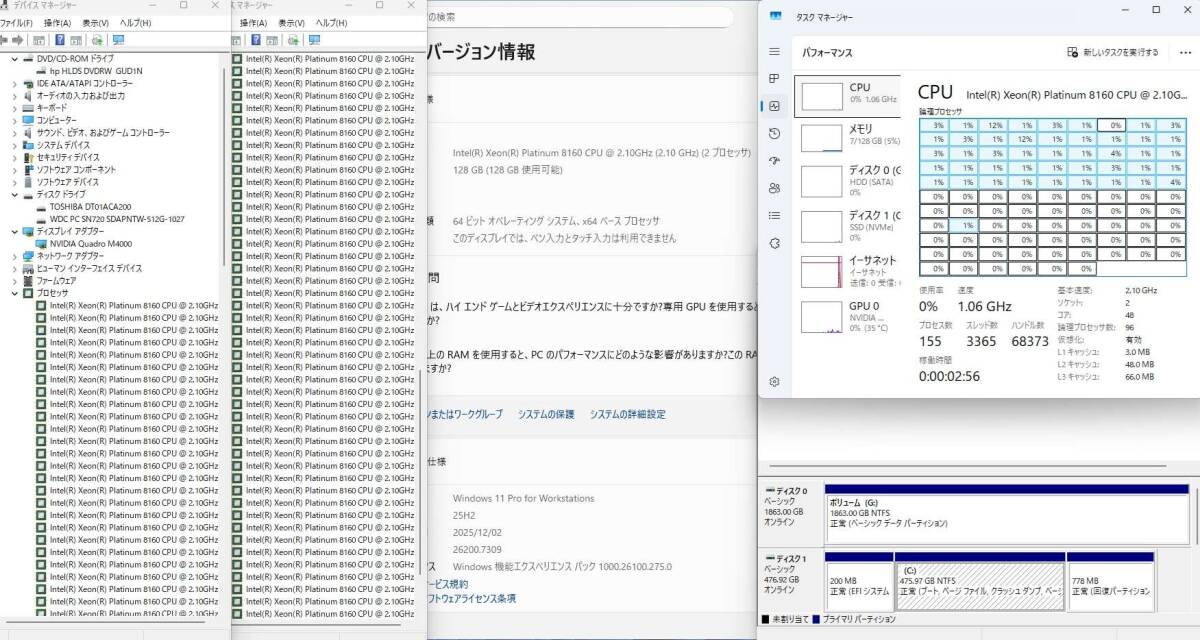
Task: Select the イーサネット performance thumbnail
Action: click(823, 272)
